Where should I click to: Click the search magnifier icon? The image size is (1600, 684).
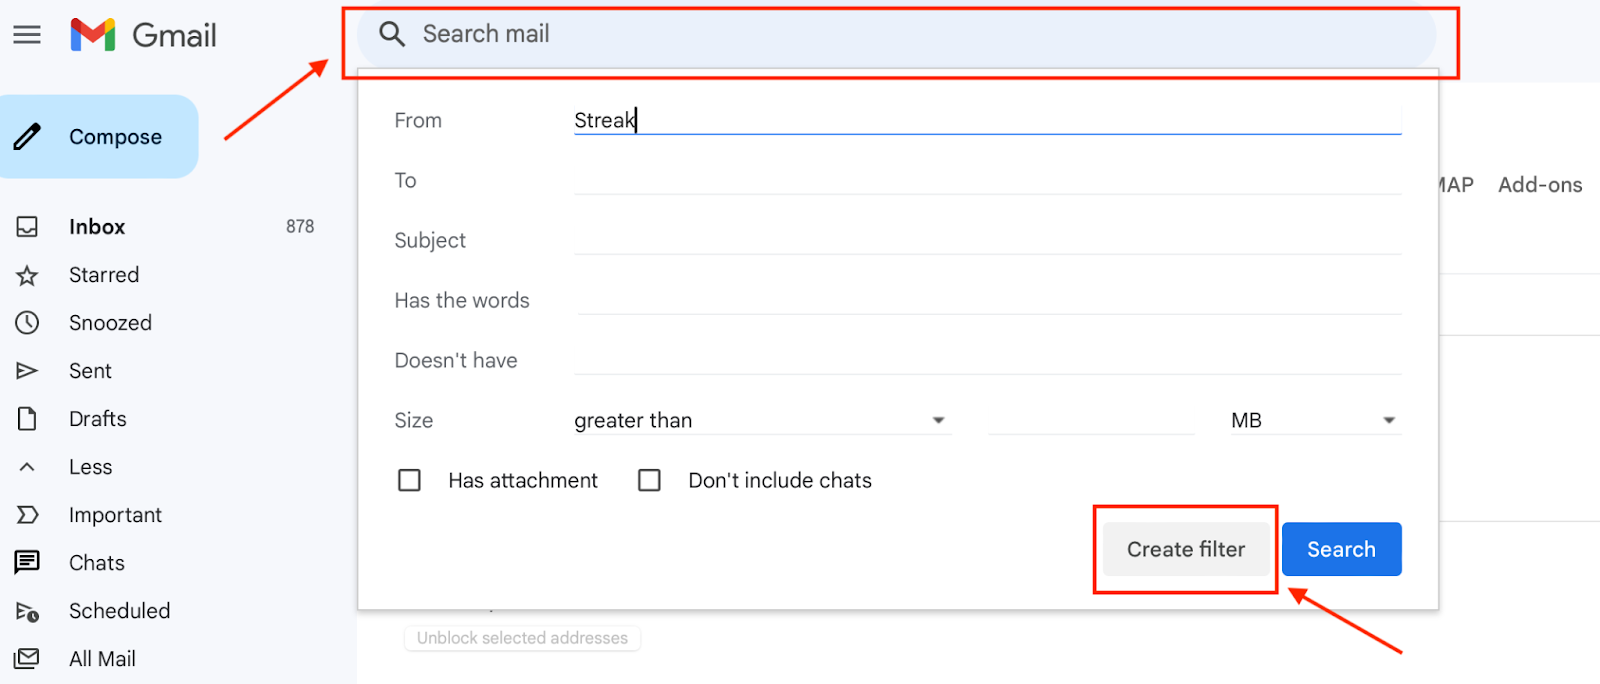[x=392, y=34]
